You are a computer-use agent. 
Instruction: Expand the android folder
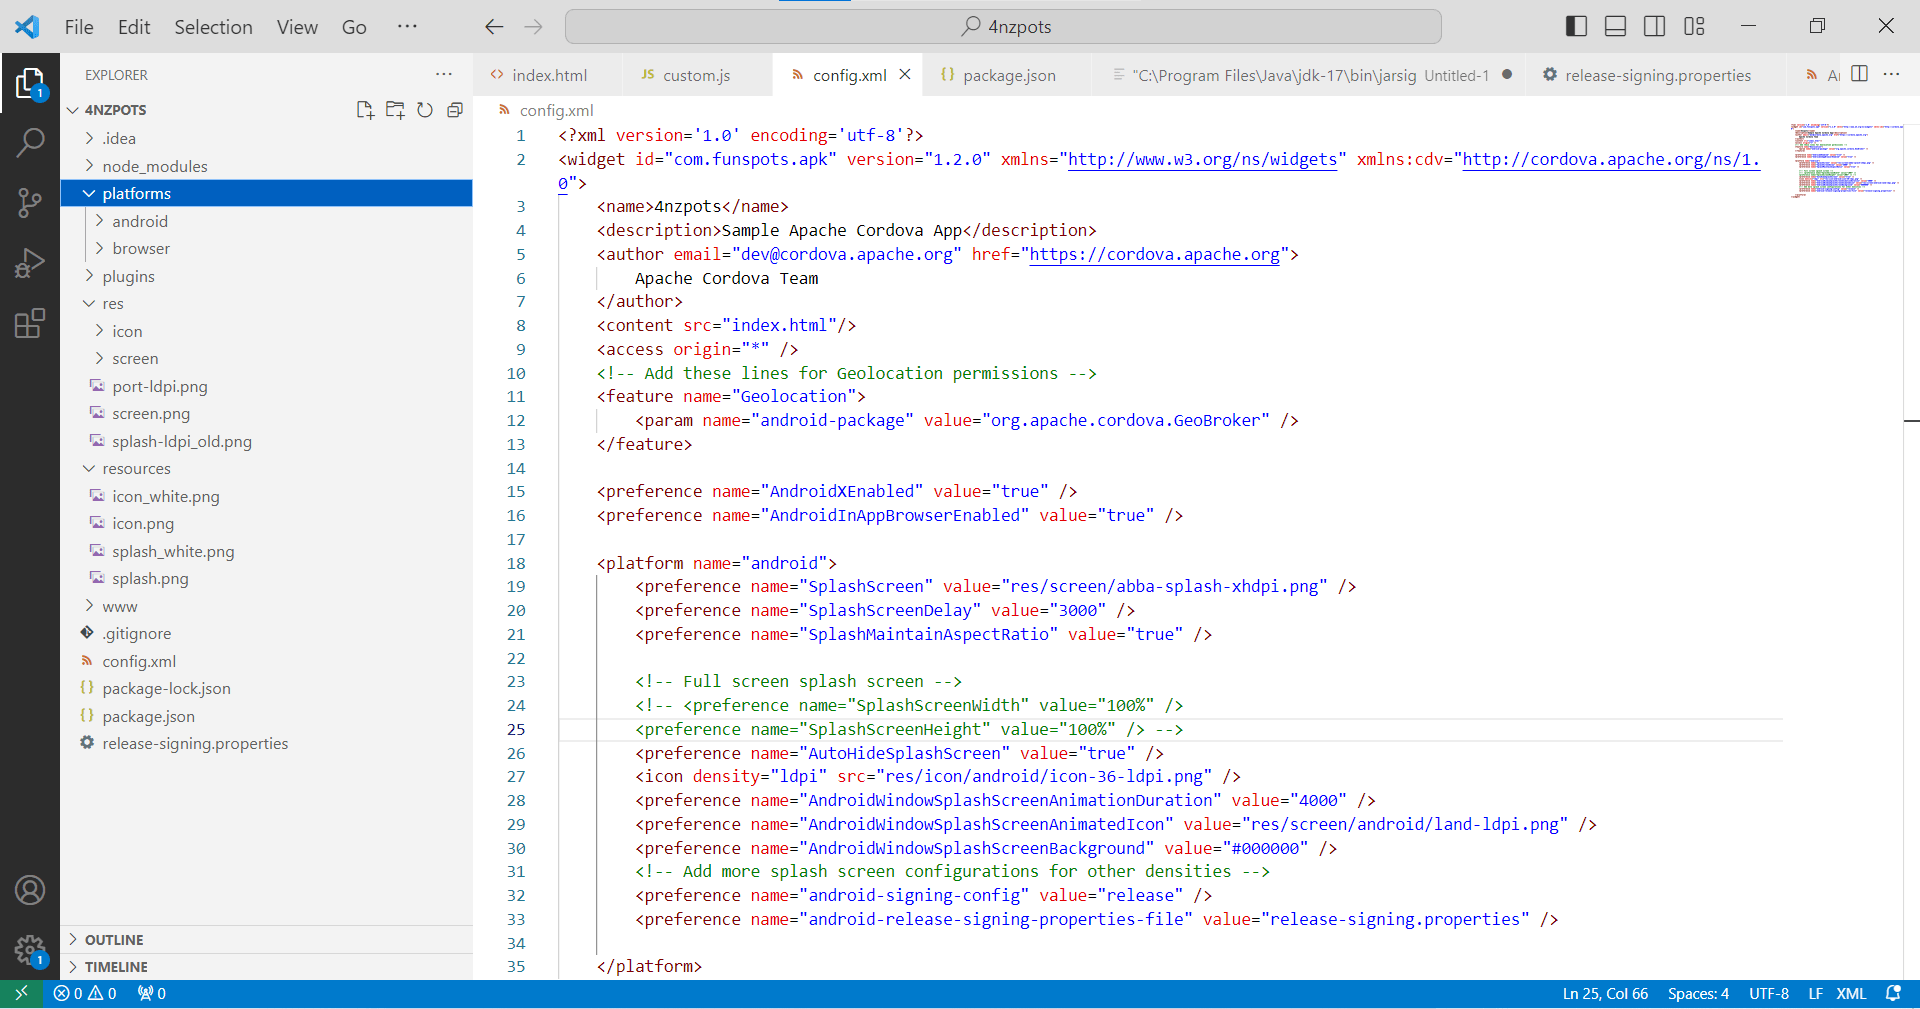tap(266, 221)
